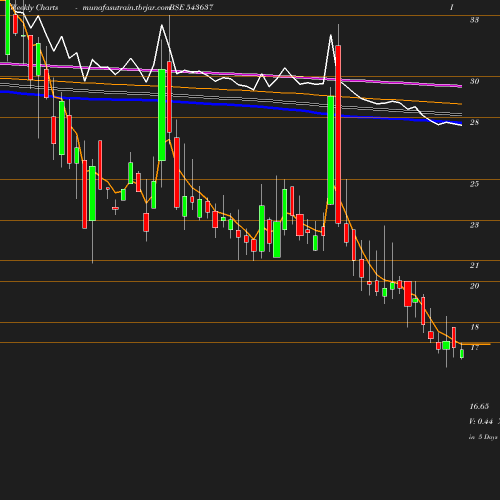Click the price axis label 18
The image size is (500, 500).
click(x=474, y=327)
